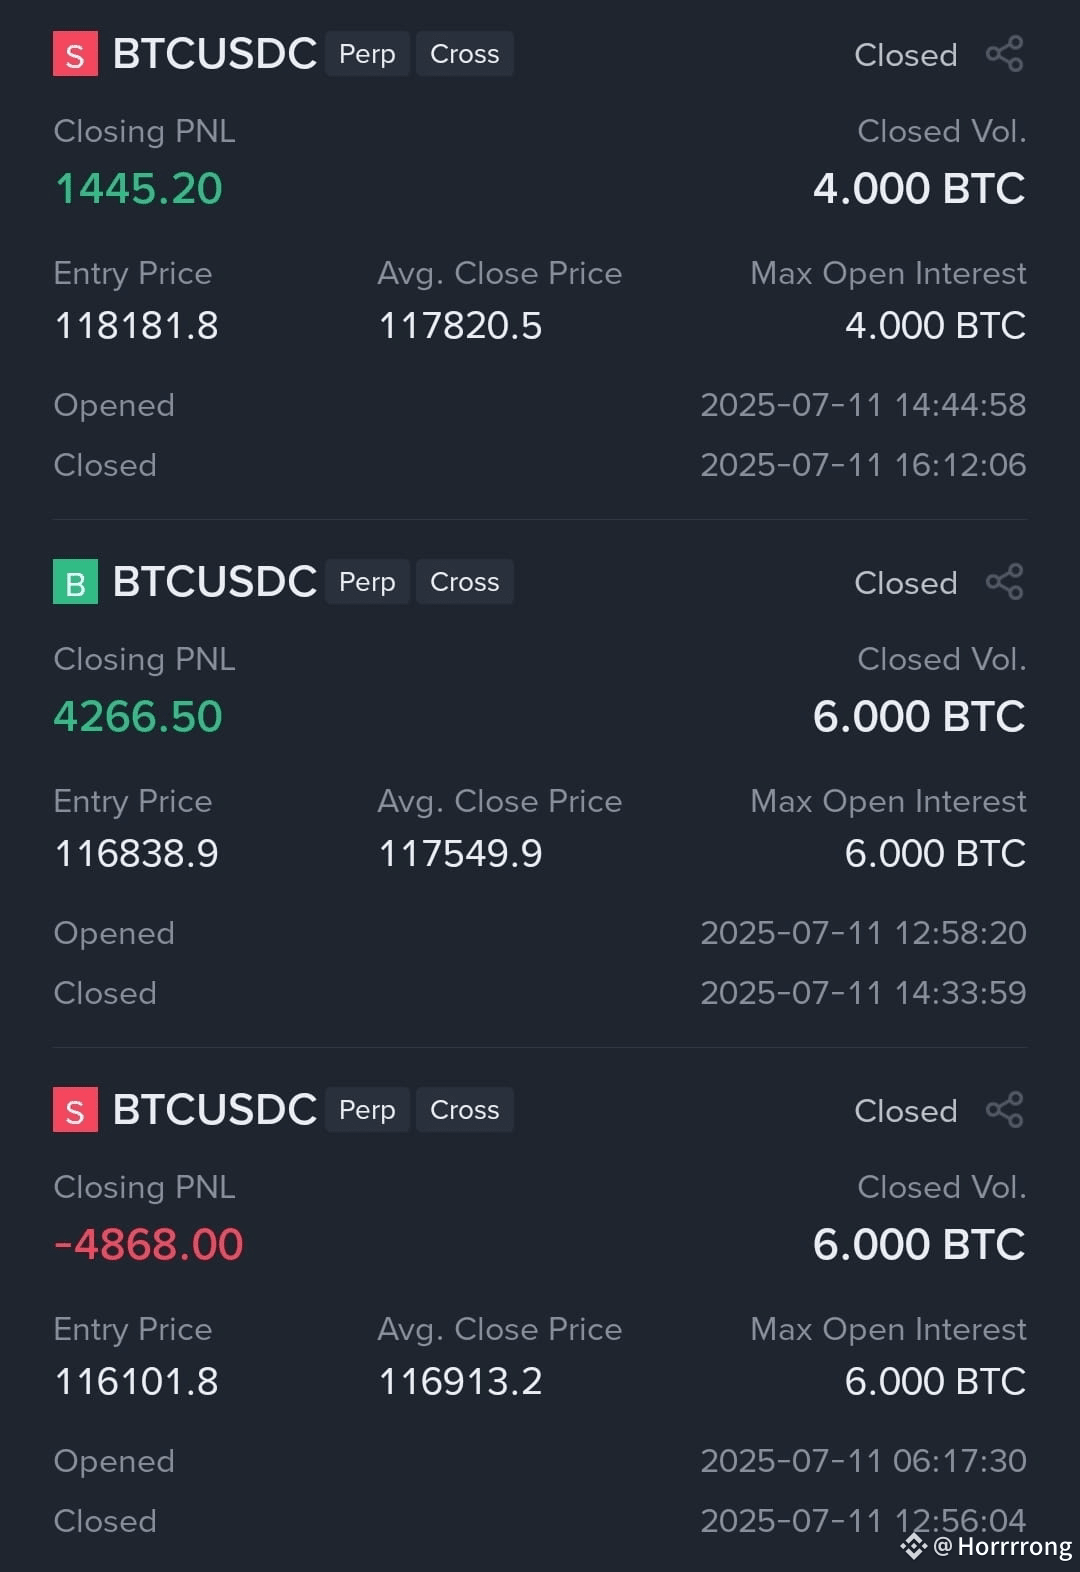The width and height of the screenshot is (1080, 1572).
Task: Select Perp tag on the buy BTCUSDC entry
Action: click(x=367, y=582)
